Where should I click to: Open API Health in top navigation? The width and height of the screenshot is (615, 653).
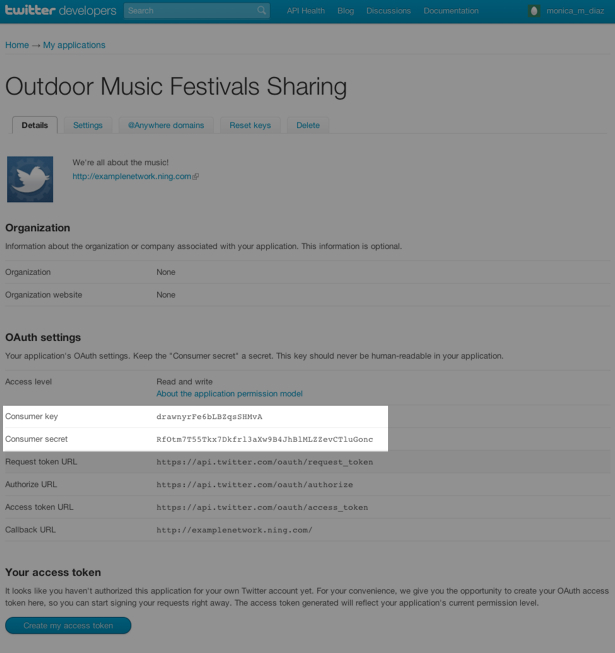306,11
